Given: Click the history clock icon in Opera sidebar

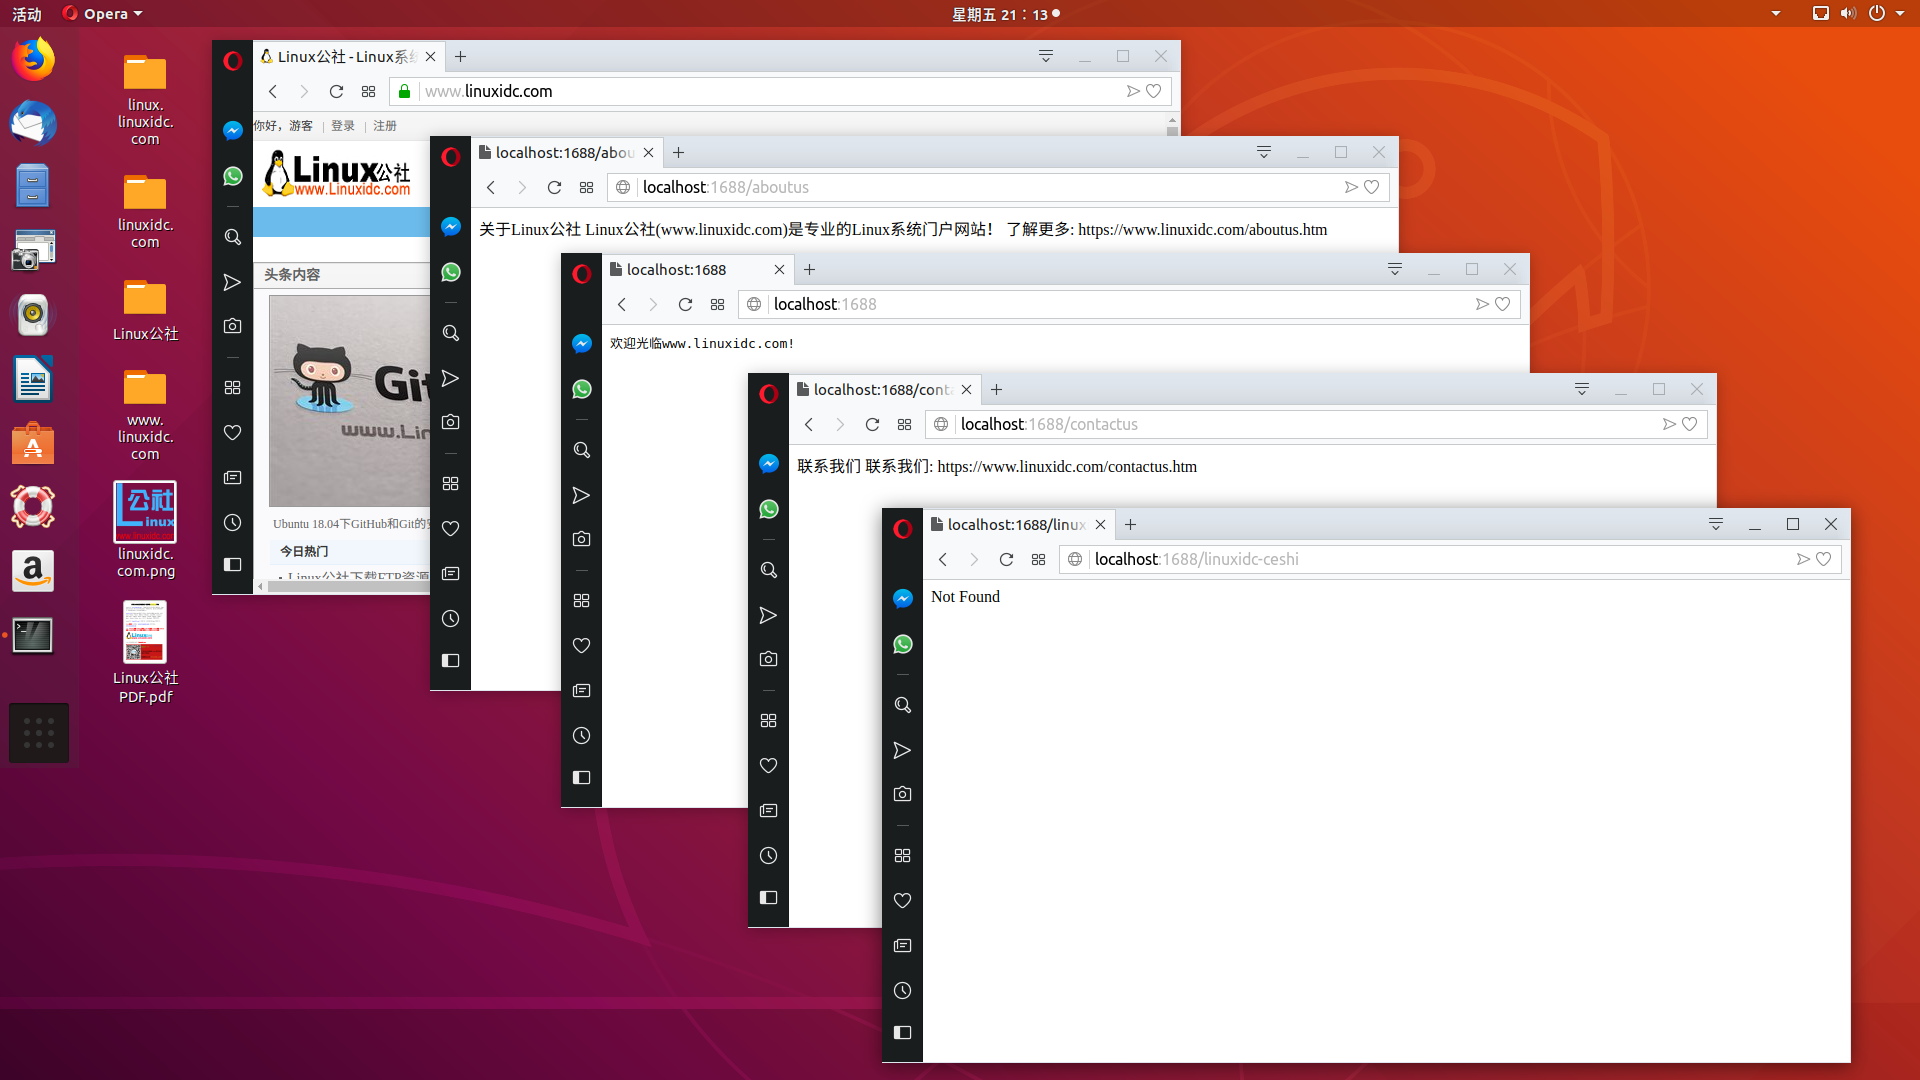Looking at the screenshot, I should point(902,990).
